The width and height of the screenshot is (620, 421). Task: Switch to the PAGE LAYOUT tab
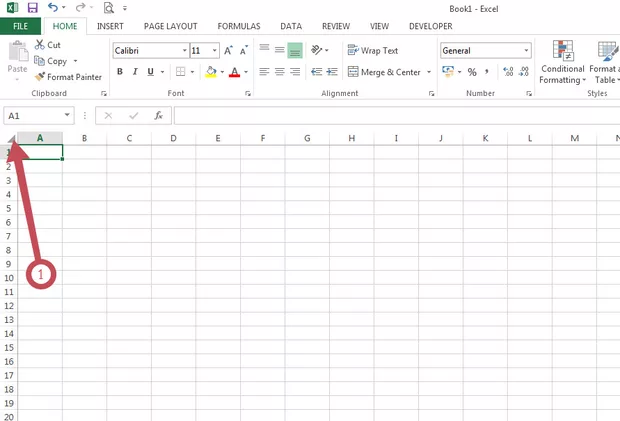point(170,26)
